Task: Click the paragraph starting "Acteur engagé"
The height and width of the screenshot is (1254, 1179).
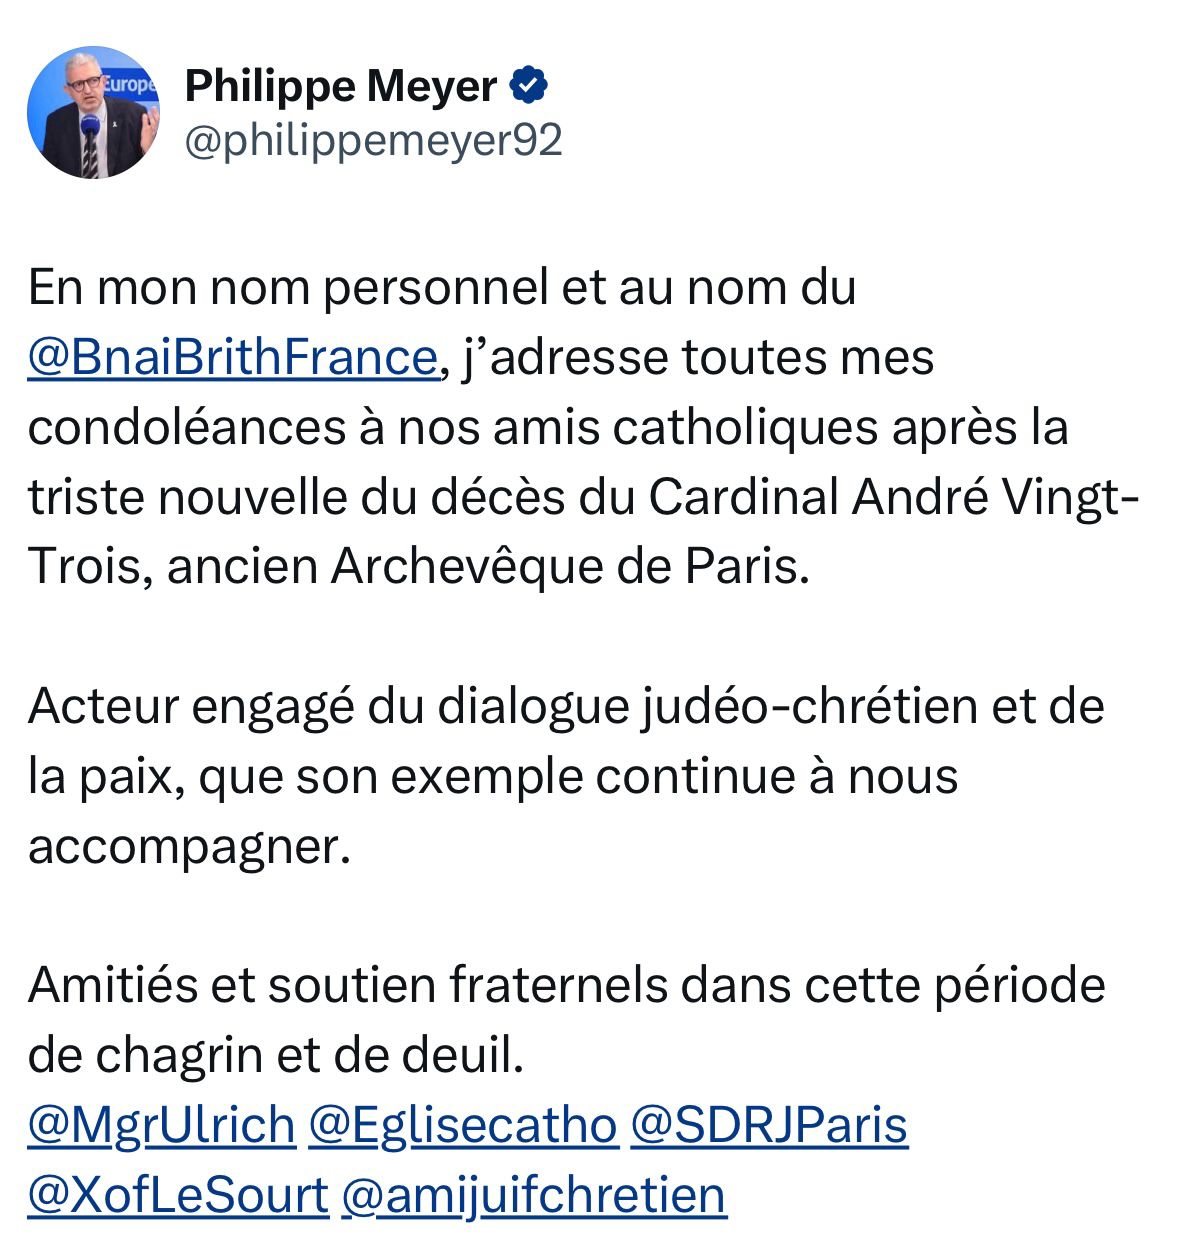Action: [x=566, y=776]
